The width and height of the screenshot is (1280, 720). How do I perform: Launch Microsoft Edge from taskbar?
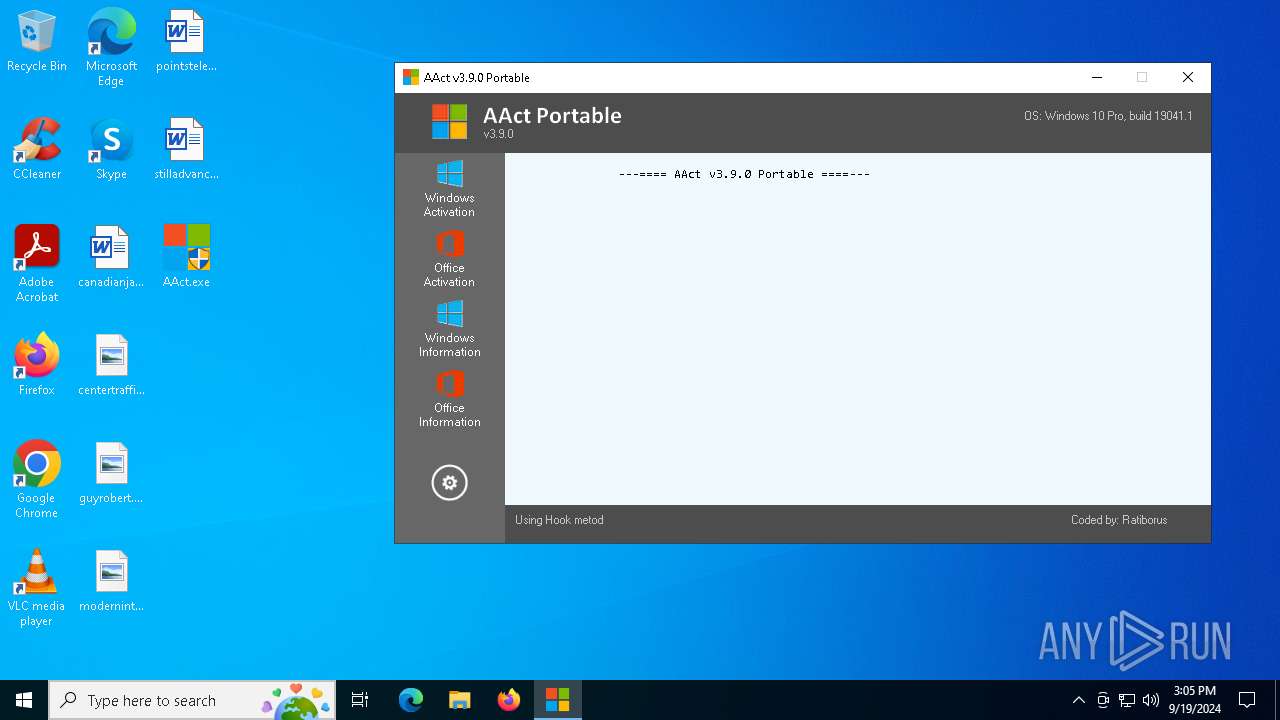(x=411, y=700)
